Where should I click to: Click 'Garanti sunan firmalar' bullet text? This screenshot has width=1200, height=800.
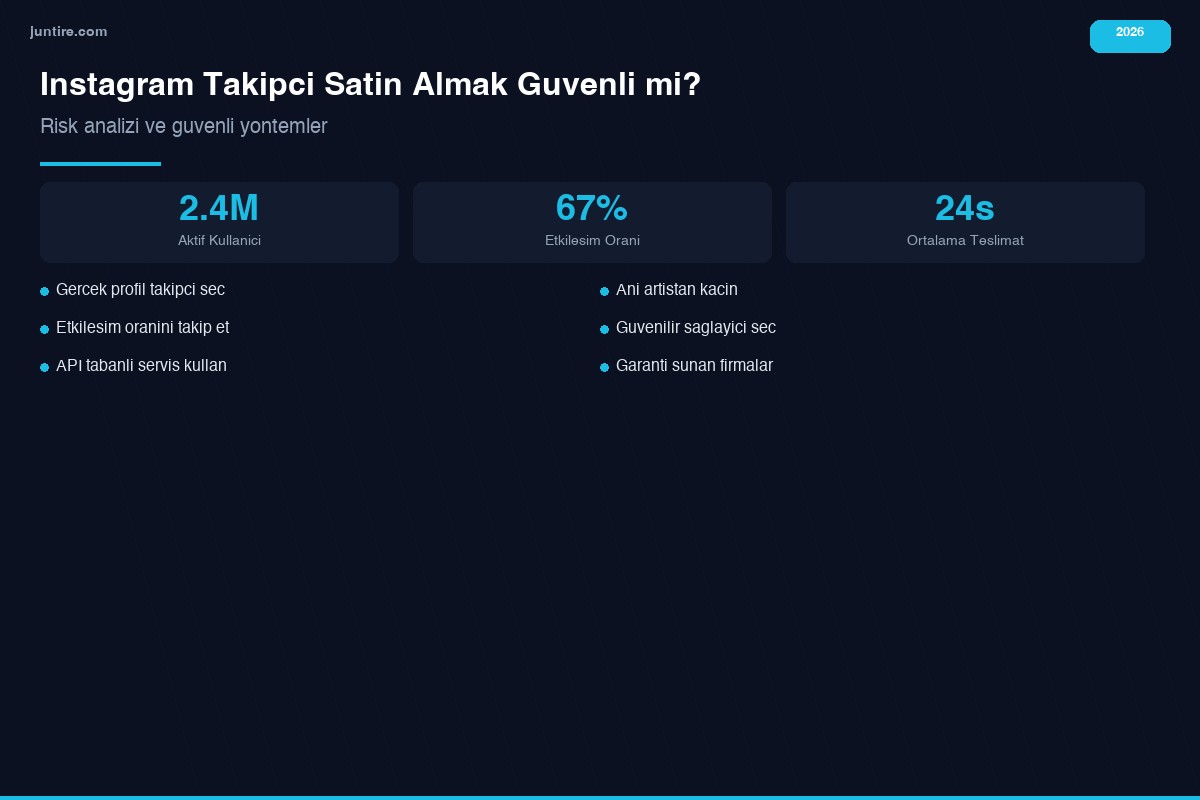pyautogui.click(x=694, y=366)
